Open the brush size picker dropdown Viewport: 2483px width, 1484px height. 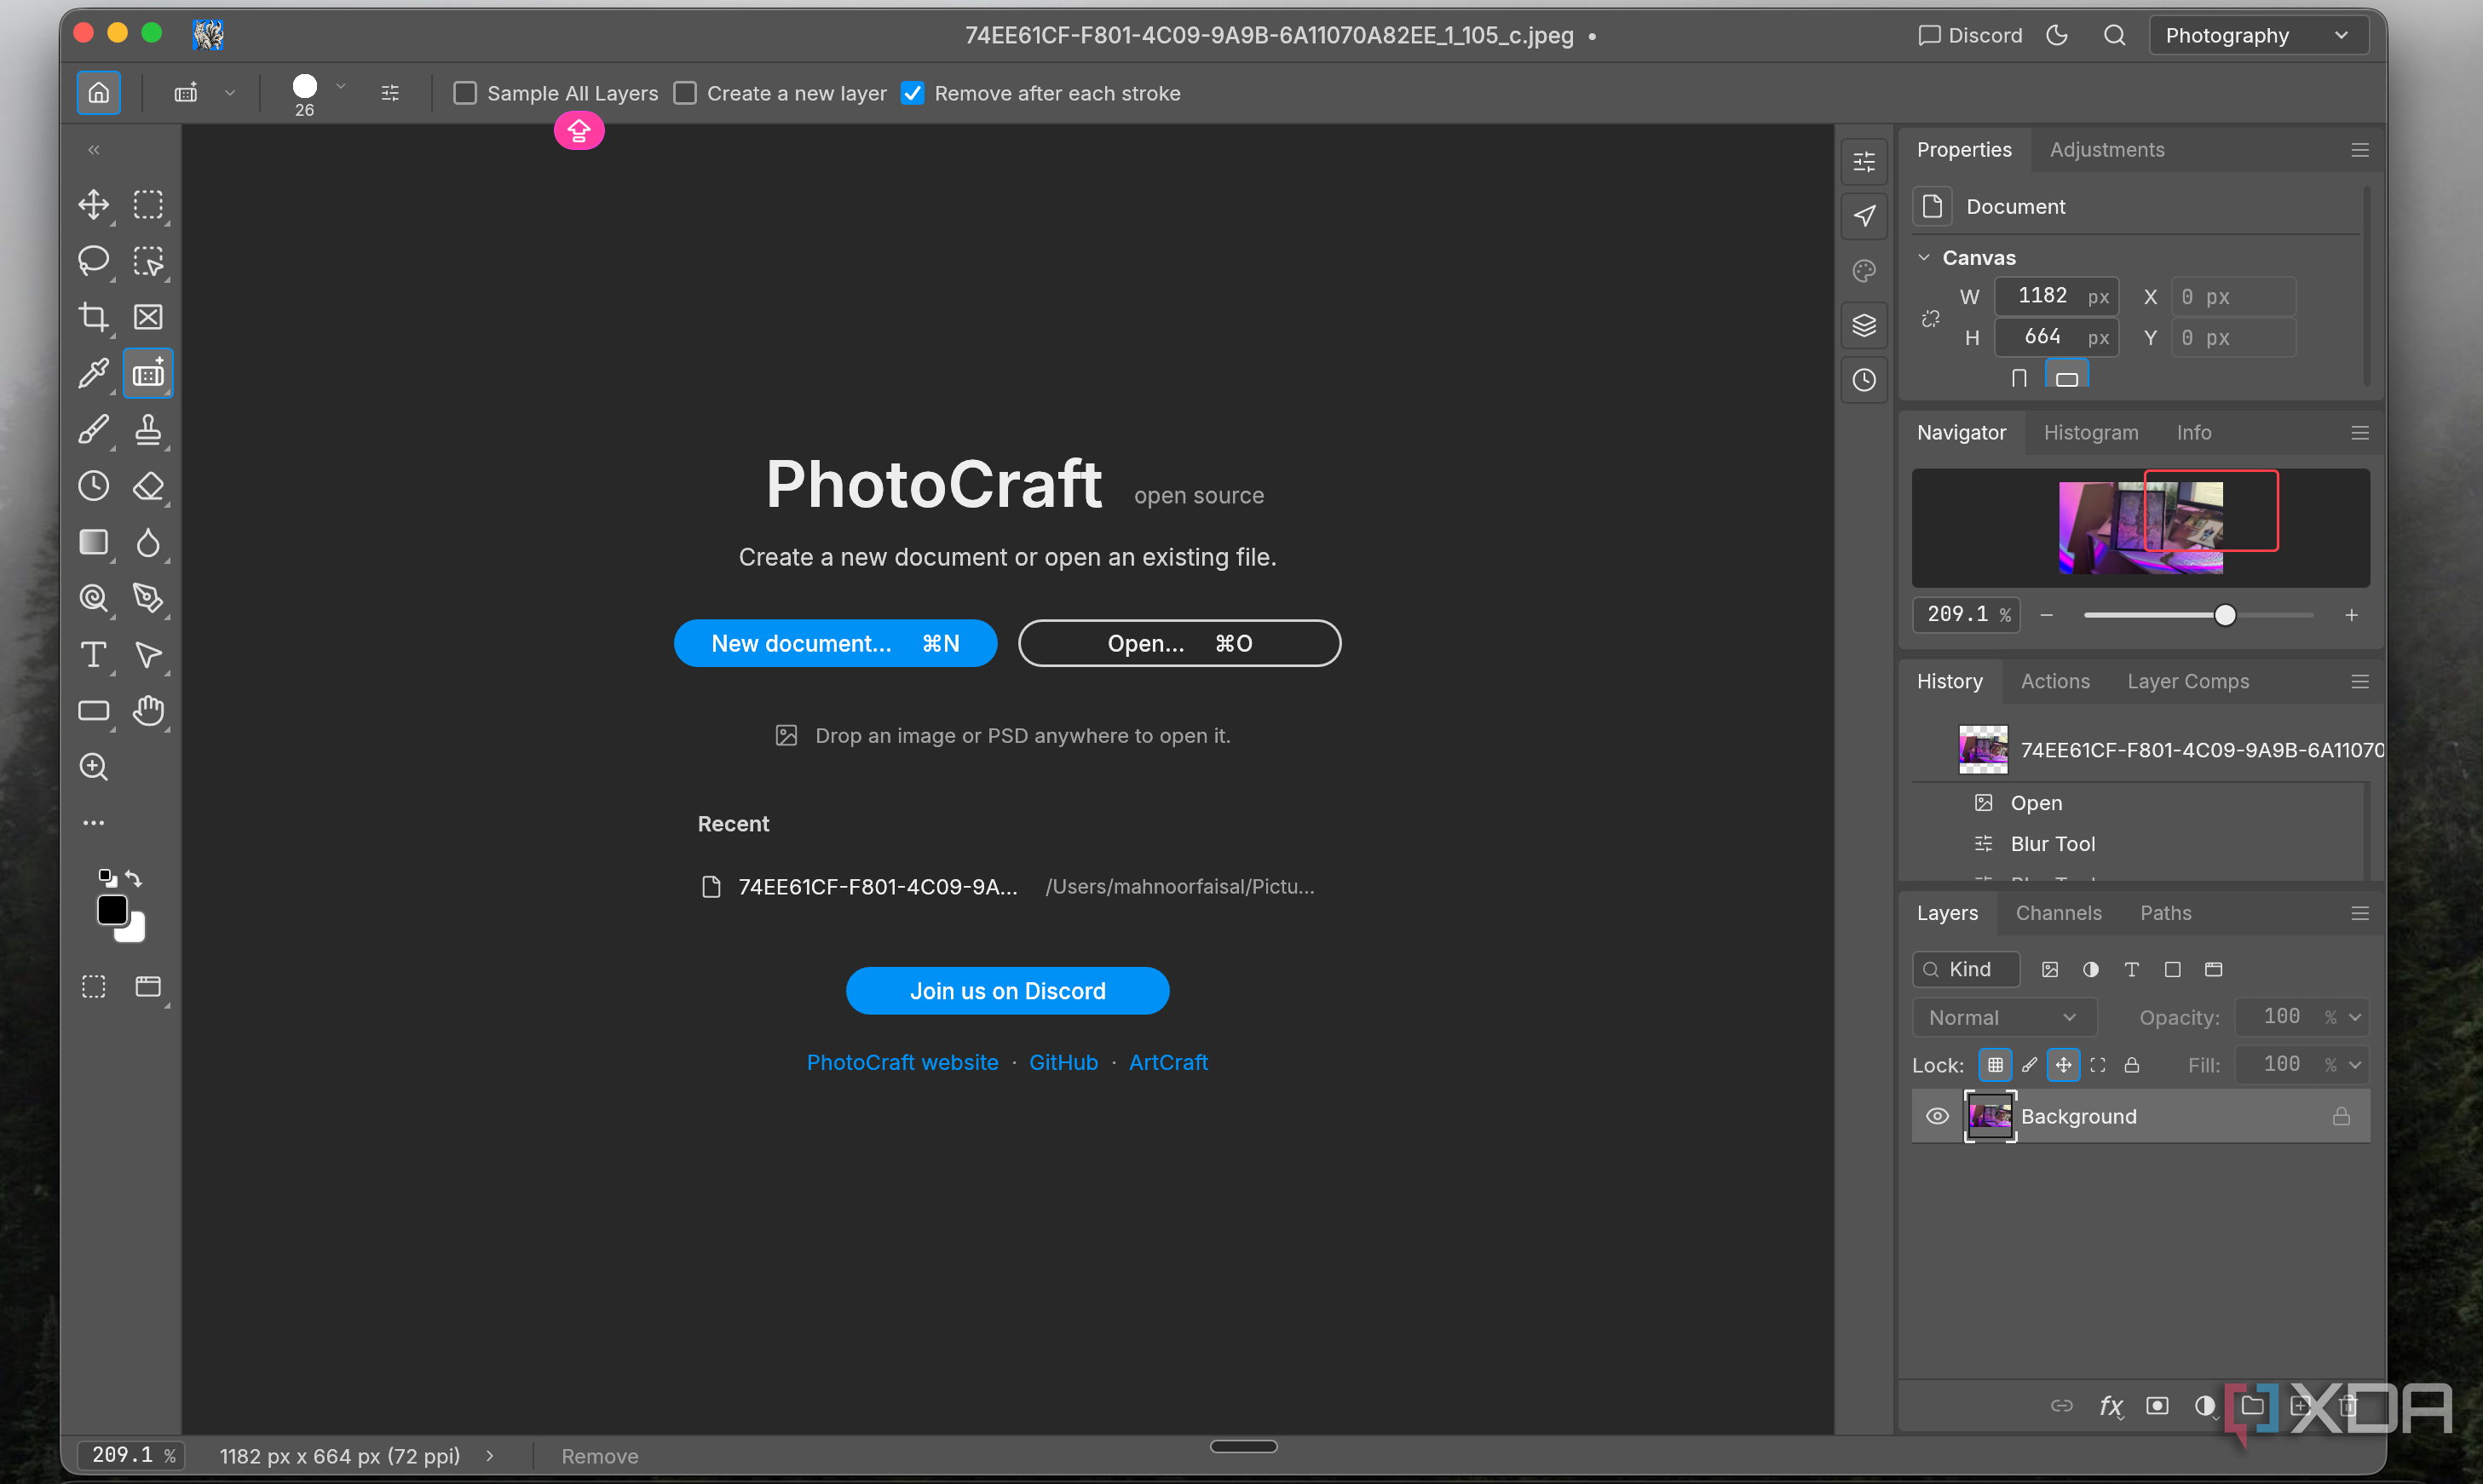click(x=341, y=86)
